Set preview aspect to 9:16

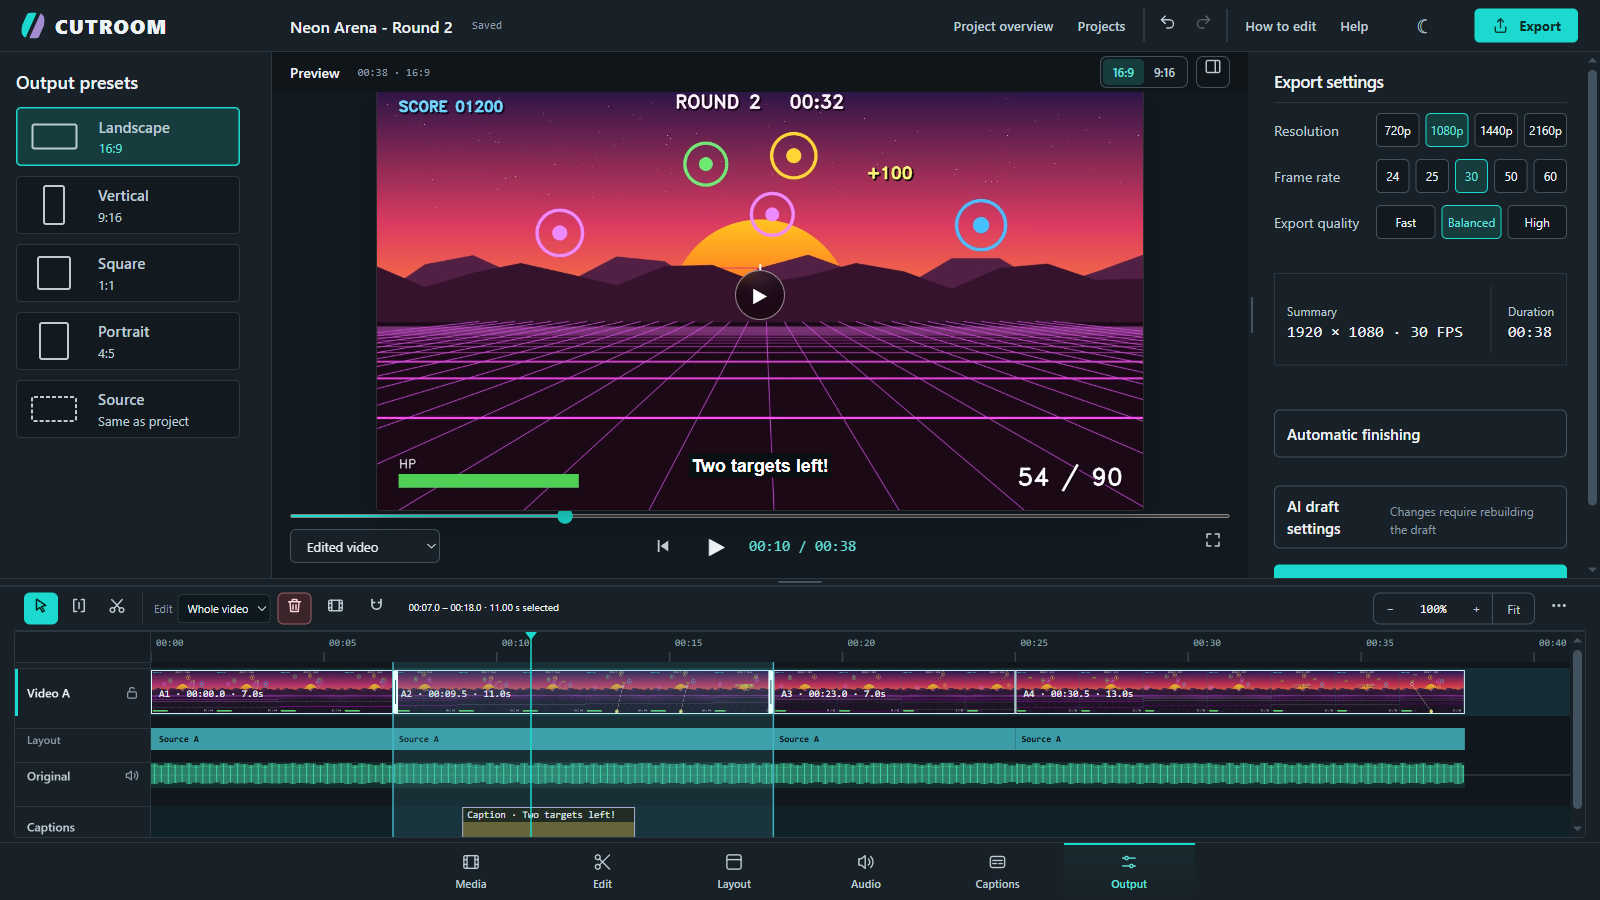click(x=1164, y=72)
